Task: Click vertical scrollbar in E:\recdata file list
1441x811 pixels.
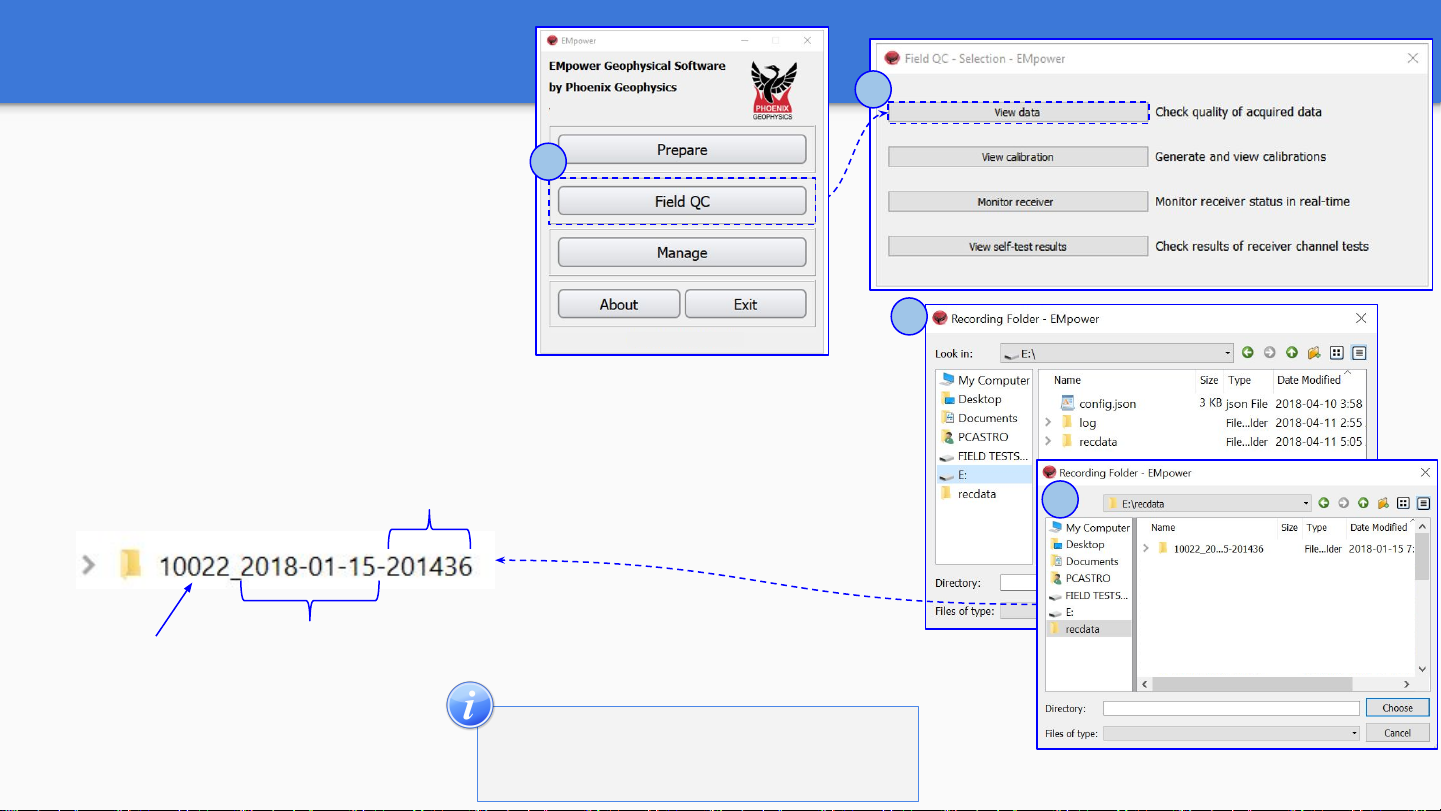Action: tap(1422, 598)
